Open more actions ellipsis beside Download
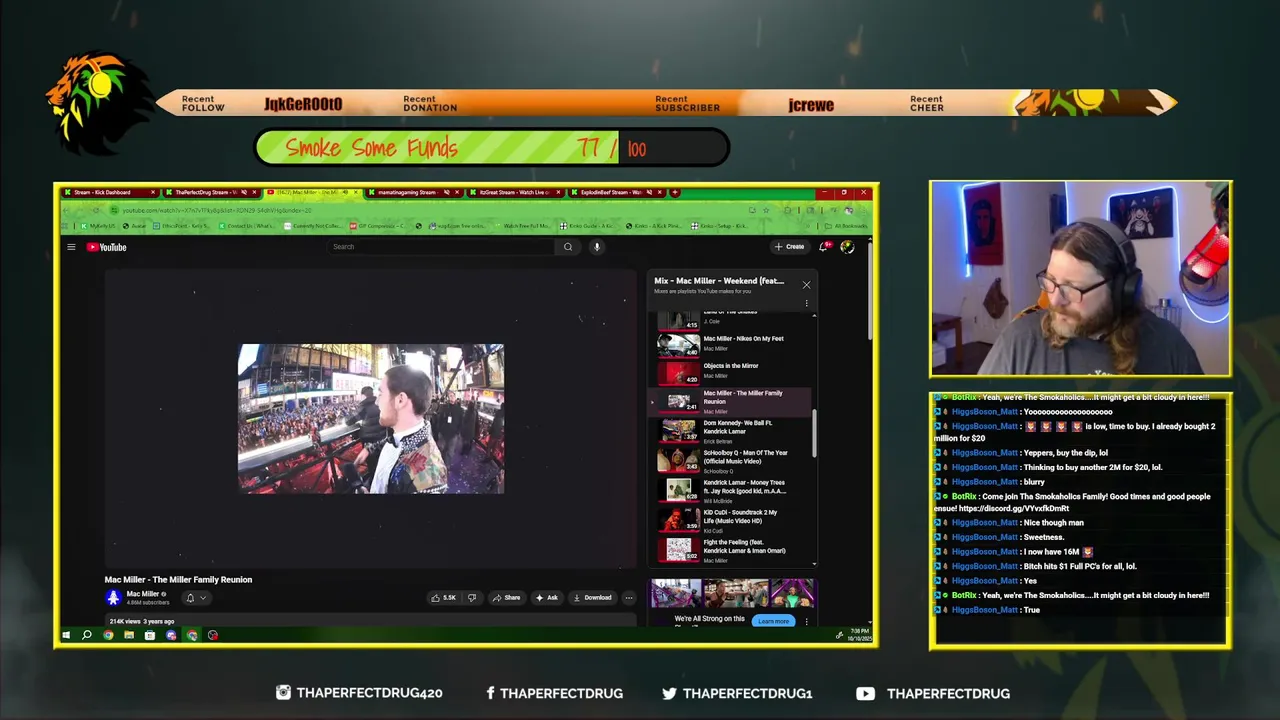1280x720 pixels. [x=628, y=598]
